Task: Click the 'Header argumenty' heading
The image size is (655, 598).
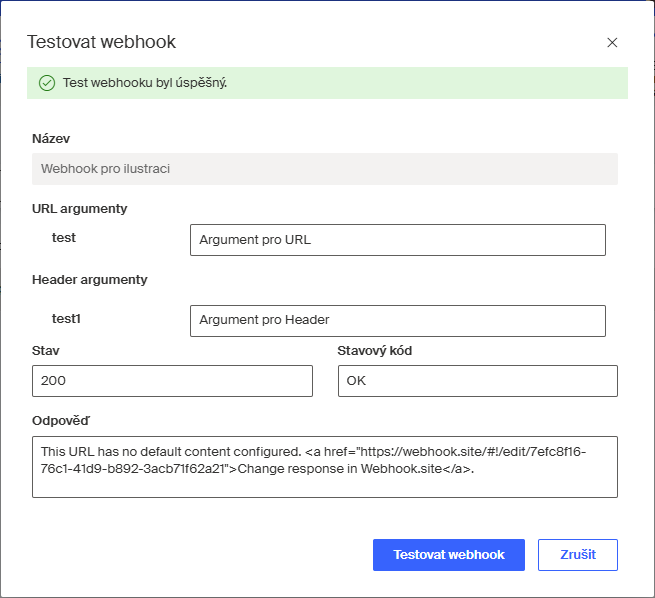Action: click(x=90, y=280)
